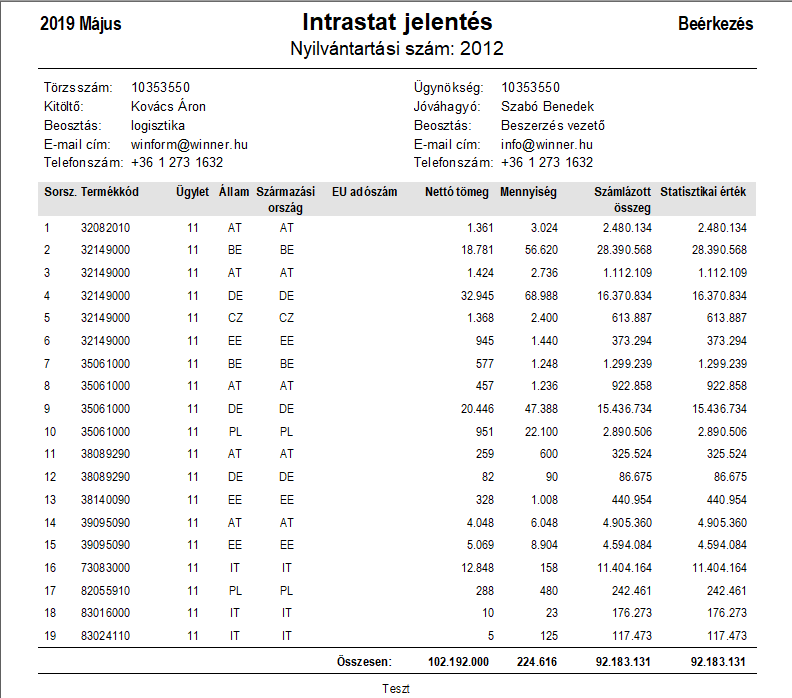Click Kovács Áron in the Kitöltő field
The image size is (792, 698).
(x=168, y=107)
